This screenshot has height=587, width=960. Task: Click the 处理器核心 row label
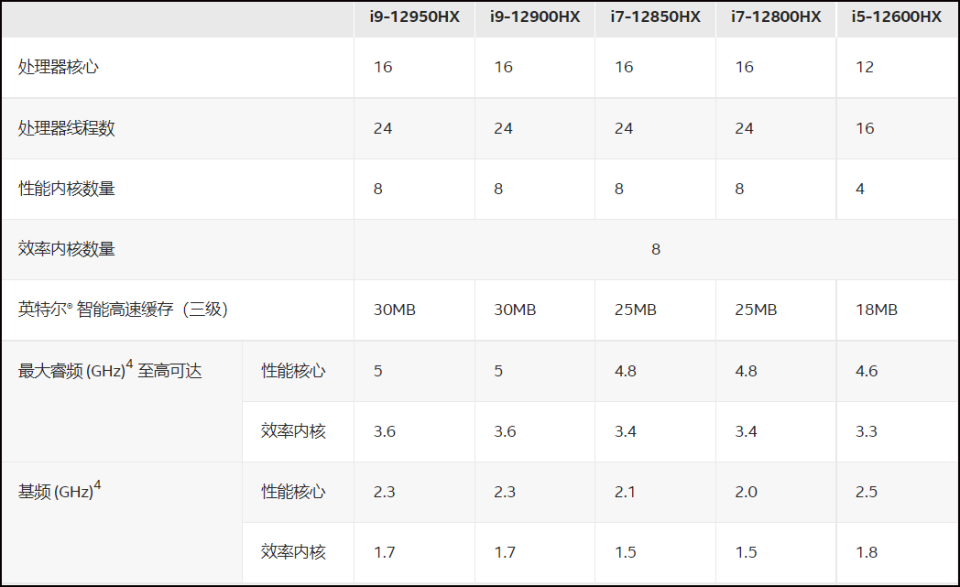click(x=59, y=67)
